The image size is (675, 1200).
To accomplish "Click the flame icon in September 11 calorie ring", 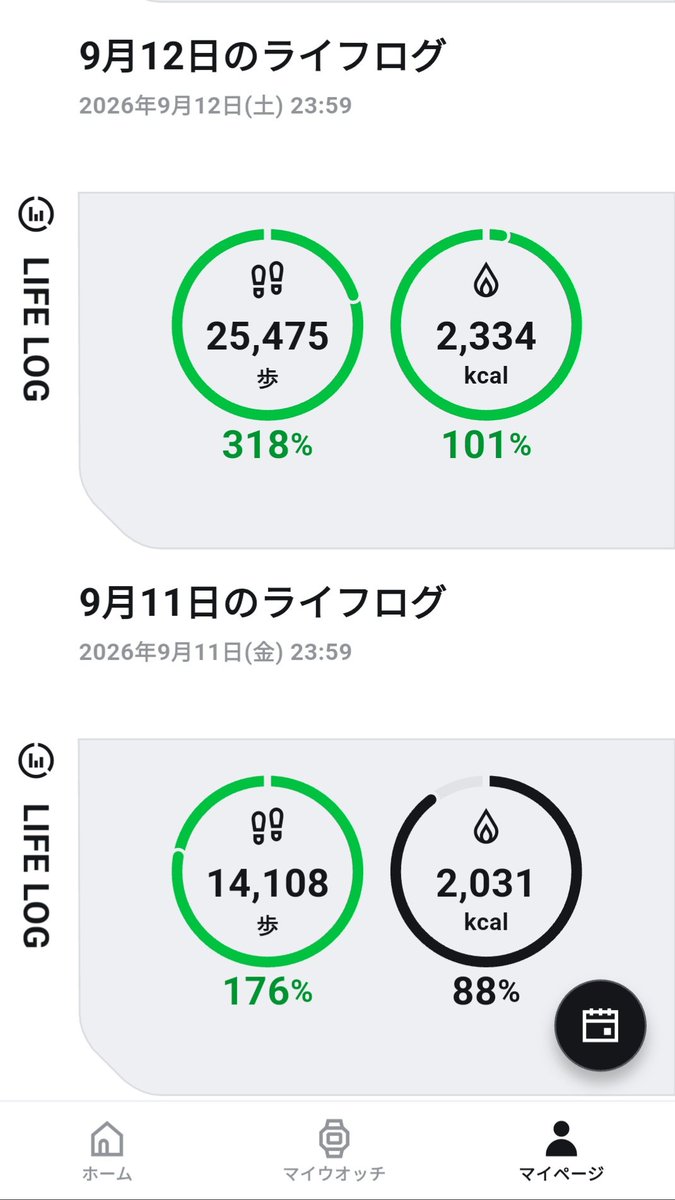I will coord(486,827).
